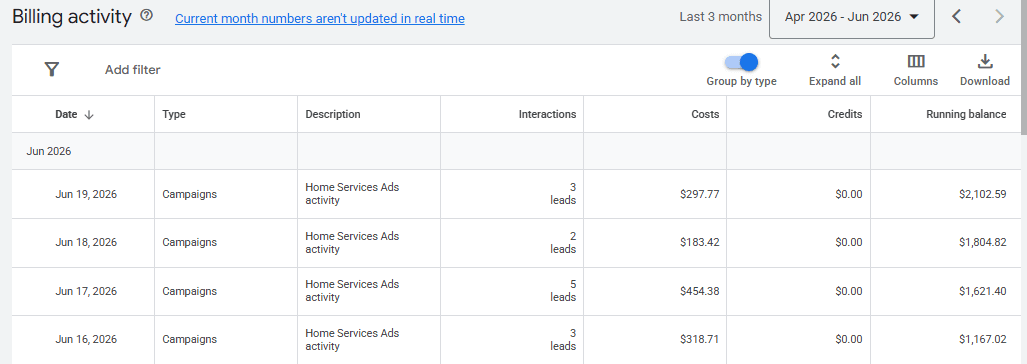This screenshot has height=364, width=1027.
Task: Click the $2,102.59 running balance
Action: click(982, 194)
